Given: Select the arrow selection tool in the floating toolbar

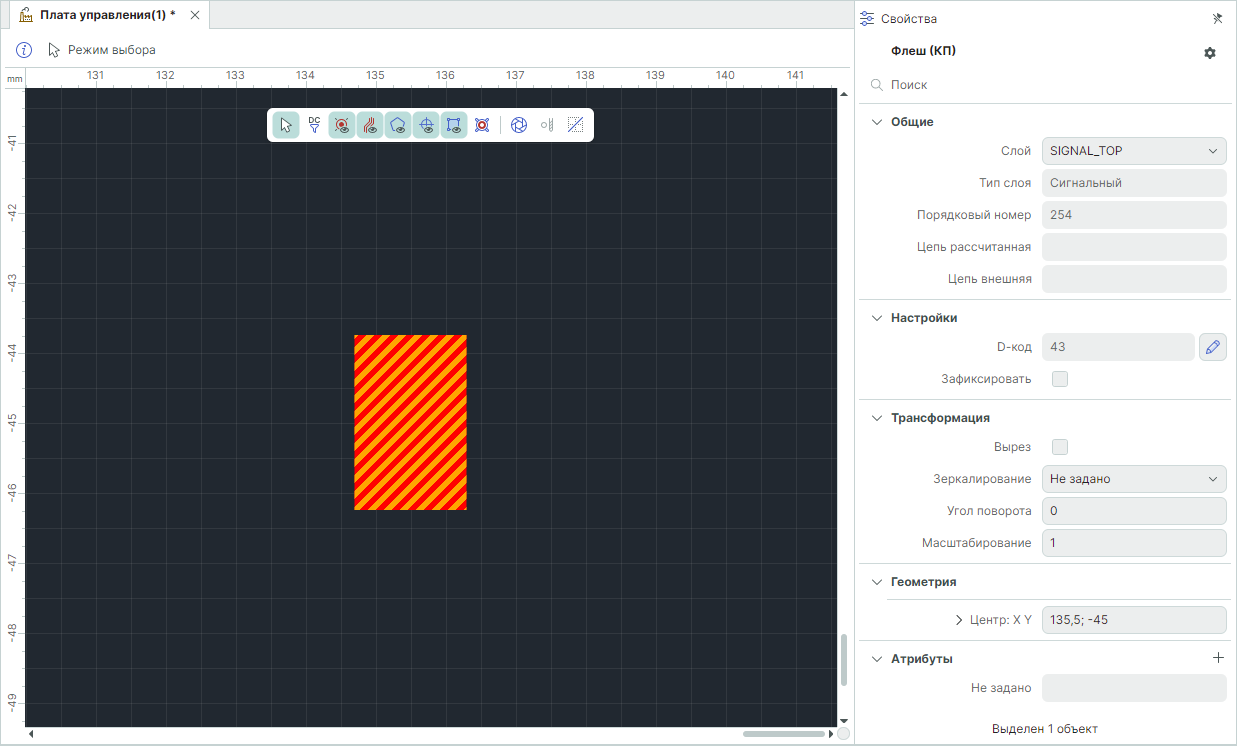Looking at the screenshot, I should coord(286,125).
